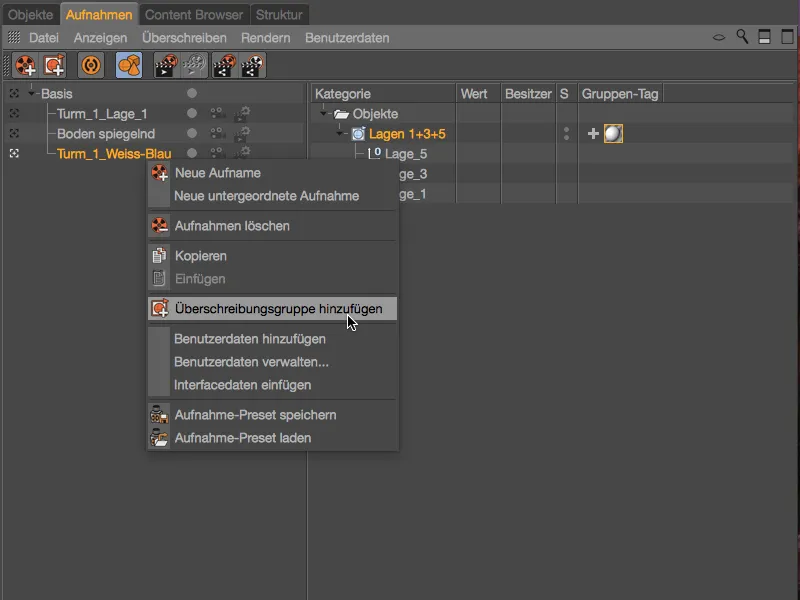Screen dimensions: 800x600
Task: Click render settings icon on Boden spiegelnd
Action: click(242, 134)
